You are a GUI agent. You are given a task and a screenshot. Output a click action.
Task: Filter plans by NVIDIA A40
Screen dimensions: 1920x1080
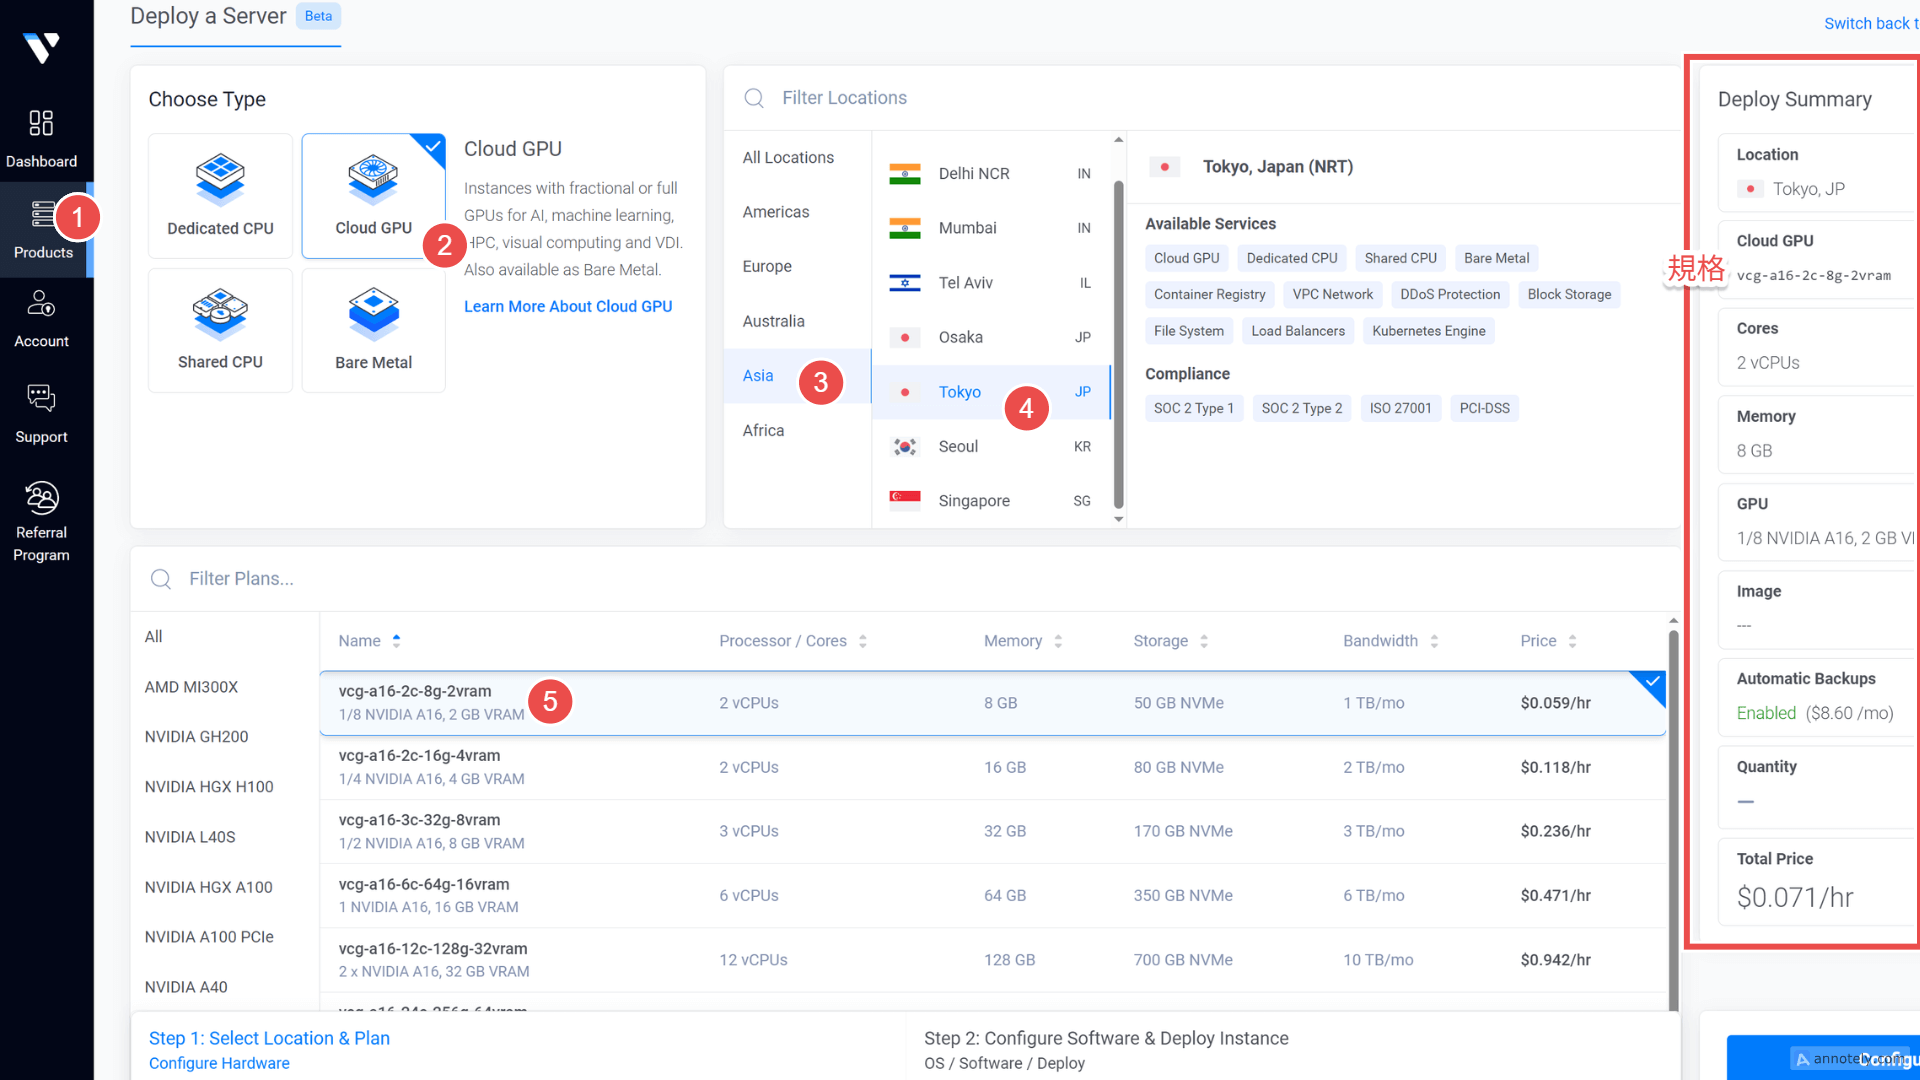186,987
